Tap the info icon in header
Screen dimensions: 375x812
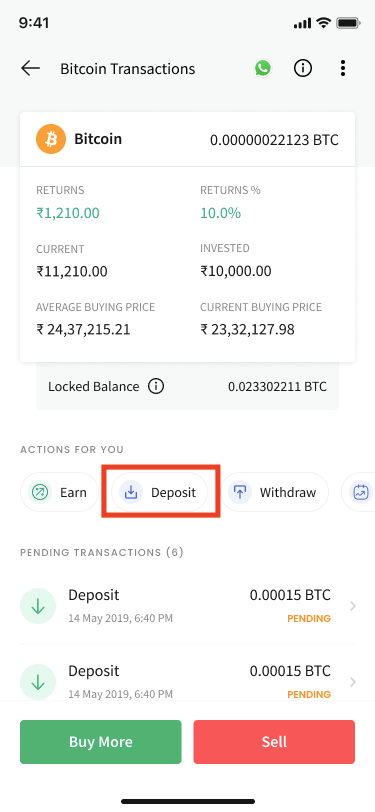(303, 68)
